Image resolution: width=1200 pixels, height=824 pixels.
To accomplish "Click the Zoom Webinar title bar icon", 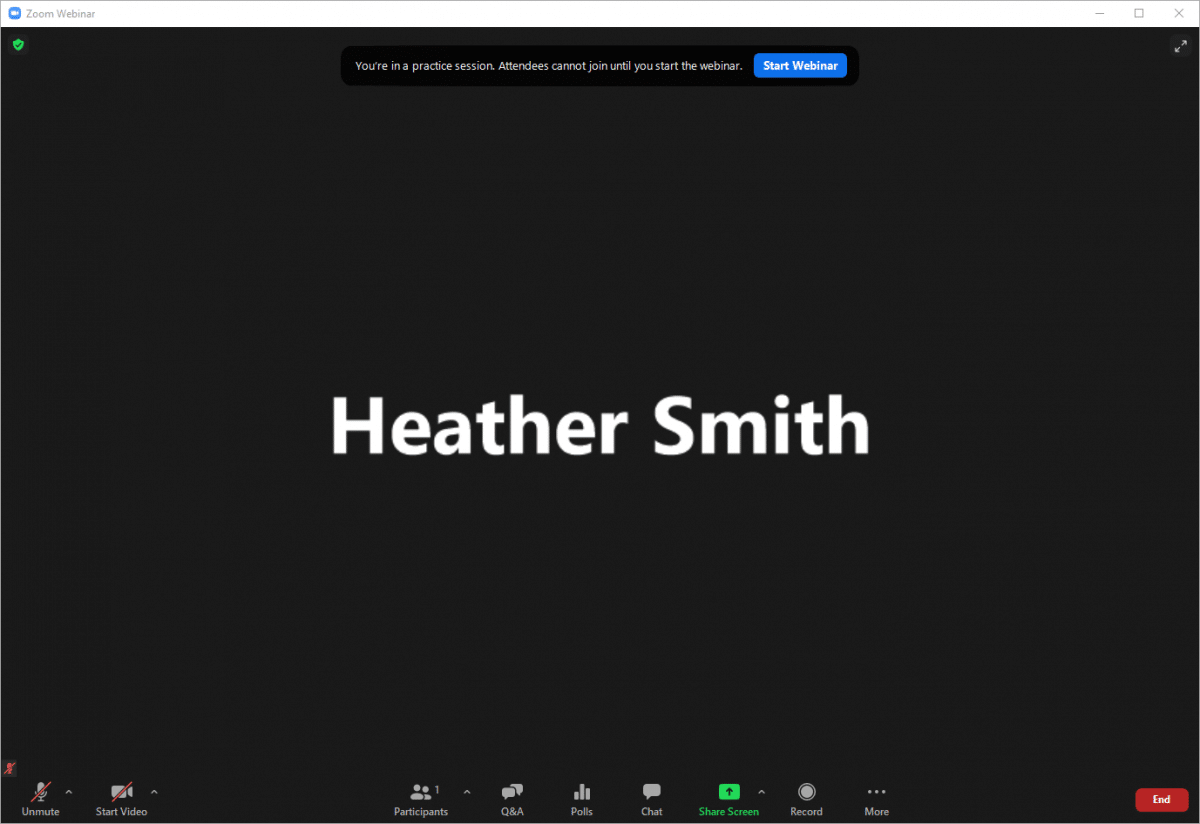I will pos(12,13).
